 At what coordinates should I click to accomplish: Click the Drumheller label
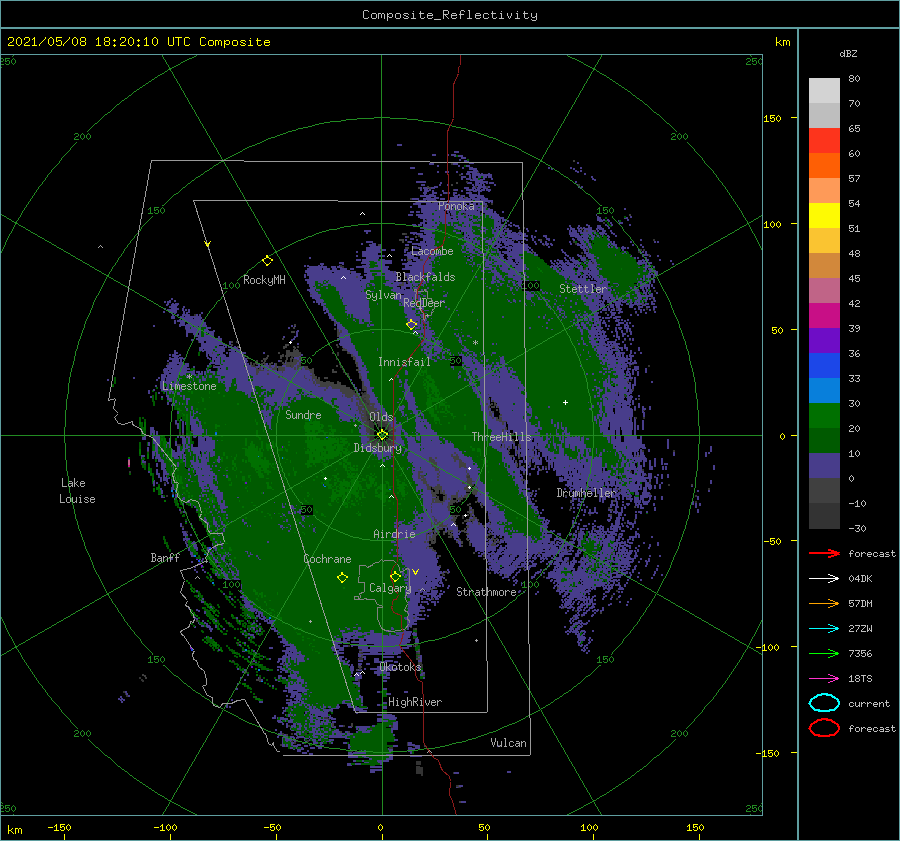[x=586, y=493]
